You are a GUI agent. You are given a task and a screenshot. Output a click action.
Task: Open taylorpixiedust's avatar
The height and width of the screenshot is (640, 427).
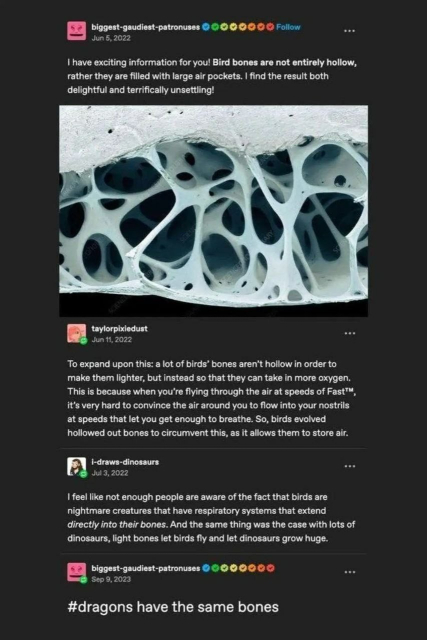pos(77,333)
